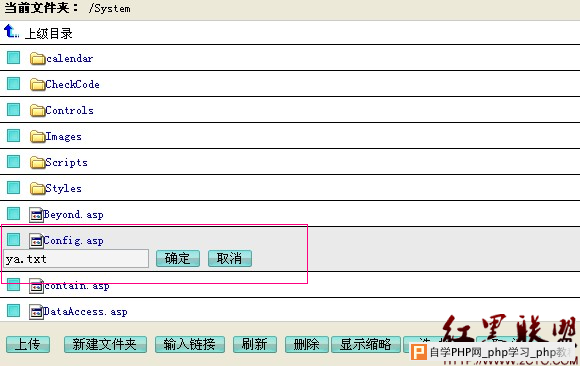Image resolution: width=580 pixels, height=366 pixels.
Task: Click the calendar folder icon
Action: (x=37, y=58)
